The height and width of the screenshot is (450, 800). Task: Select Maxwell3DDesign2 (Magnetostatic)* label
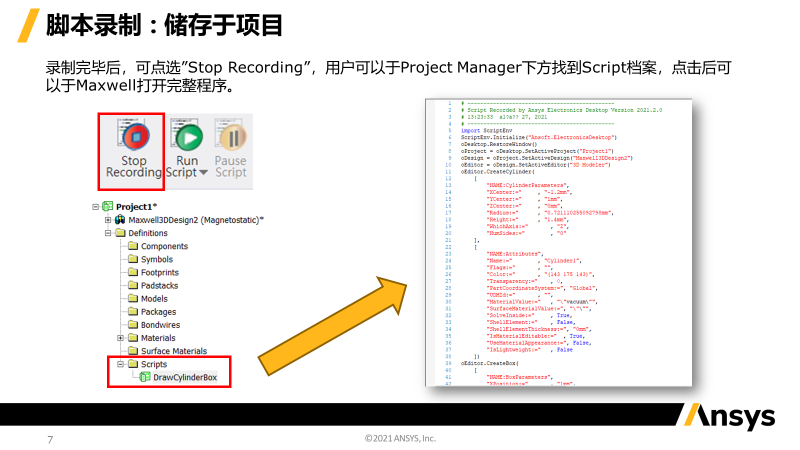196,220
